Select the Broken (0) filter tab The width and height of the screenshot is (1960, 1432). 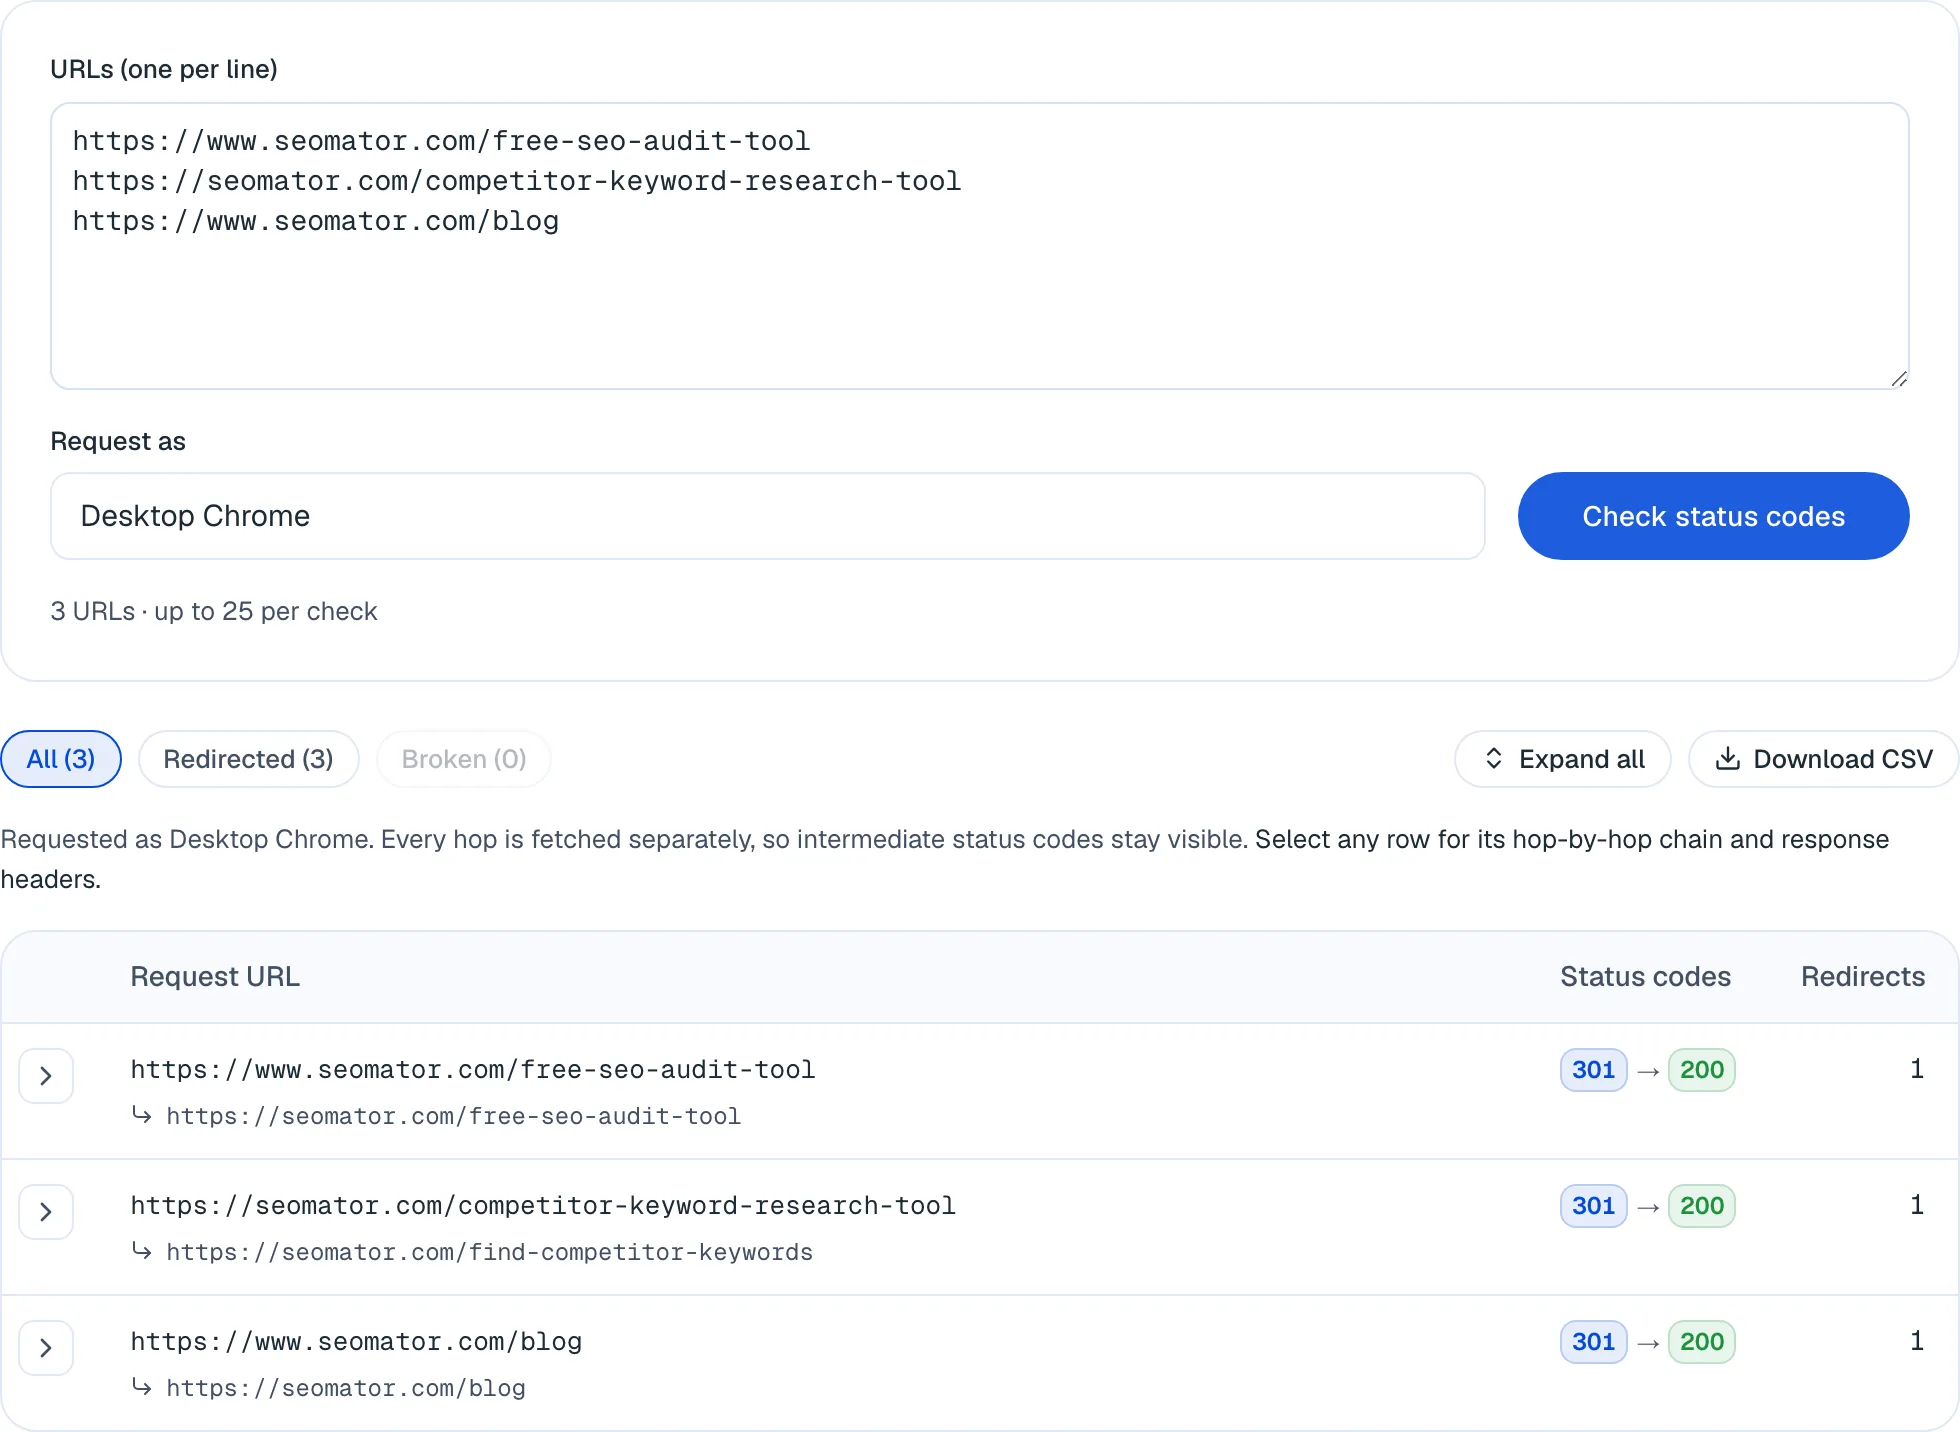coord(464,759)
